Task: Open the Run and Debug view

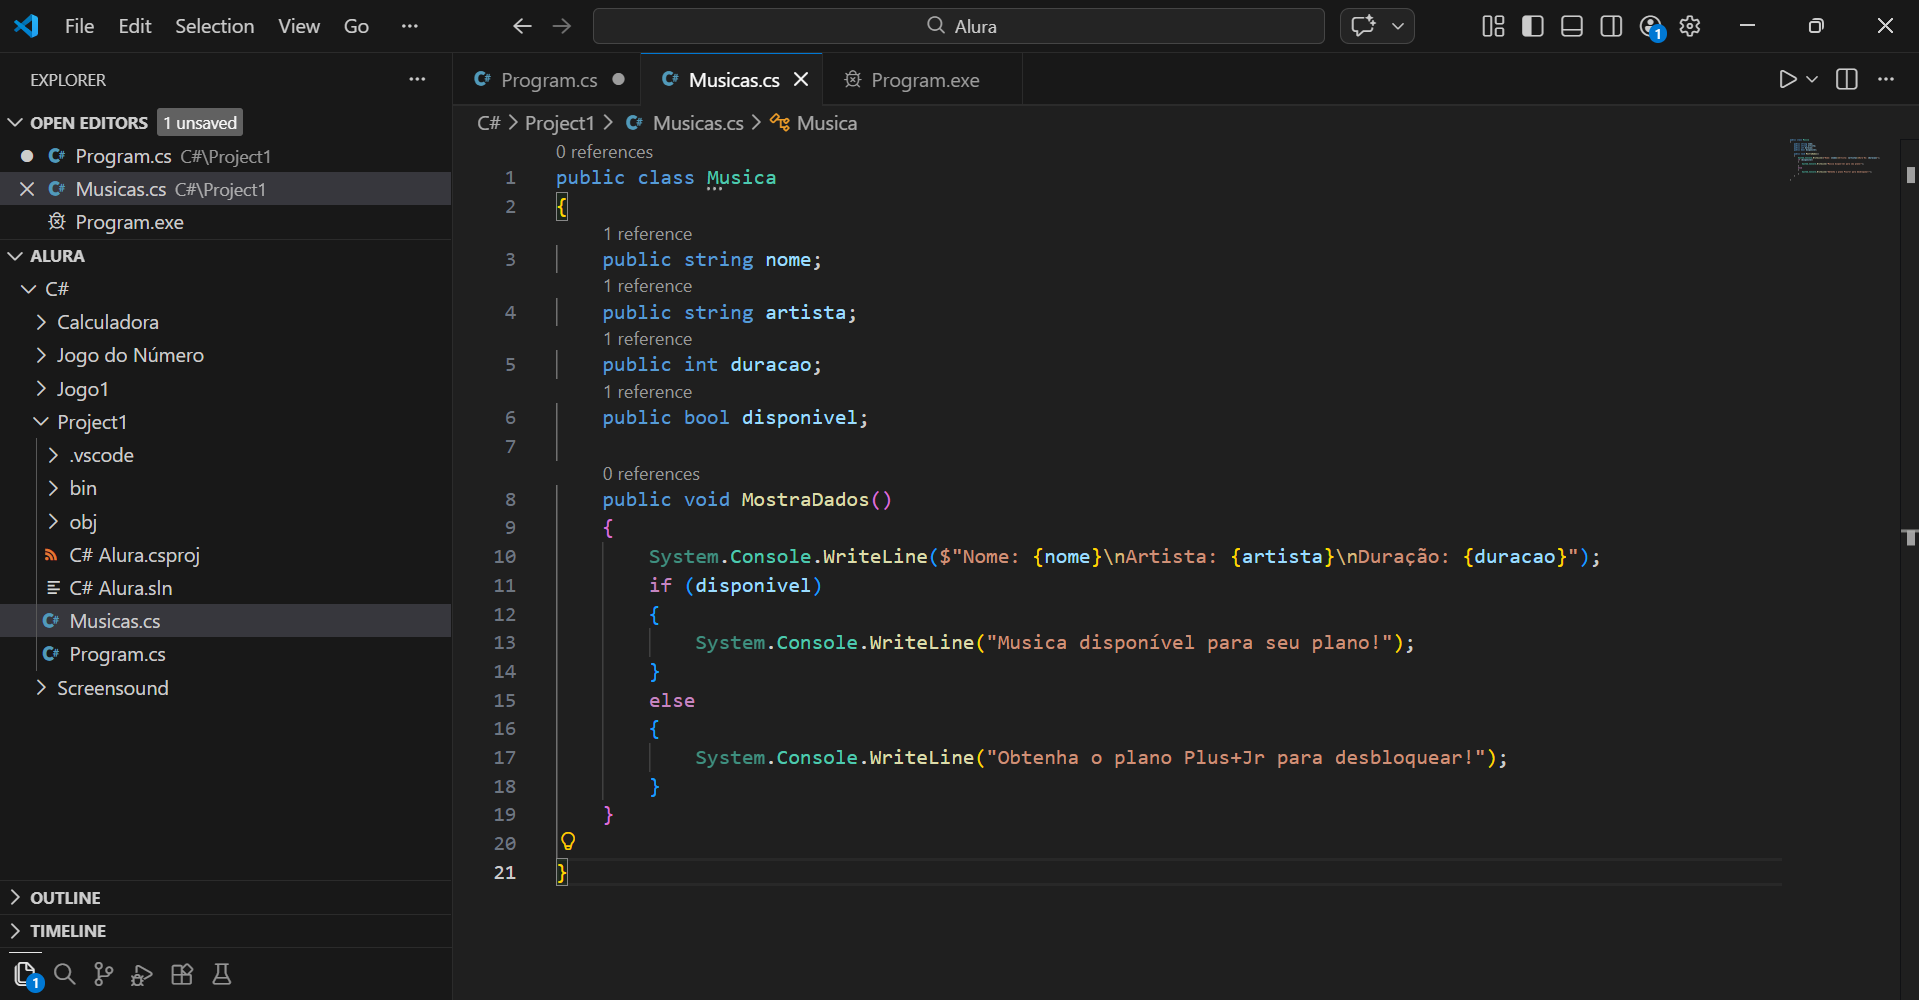Action: pyautogui.click(x=142, y=974)
